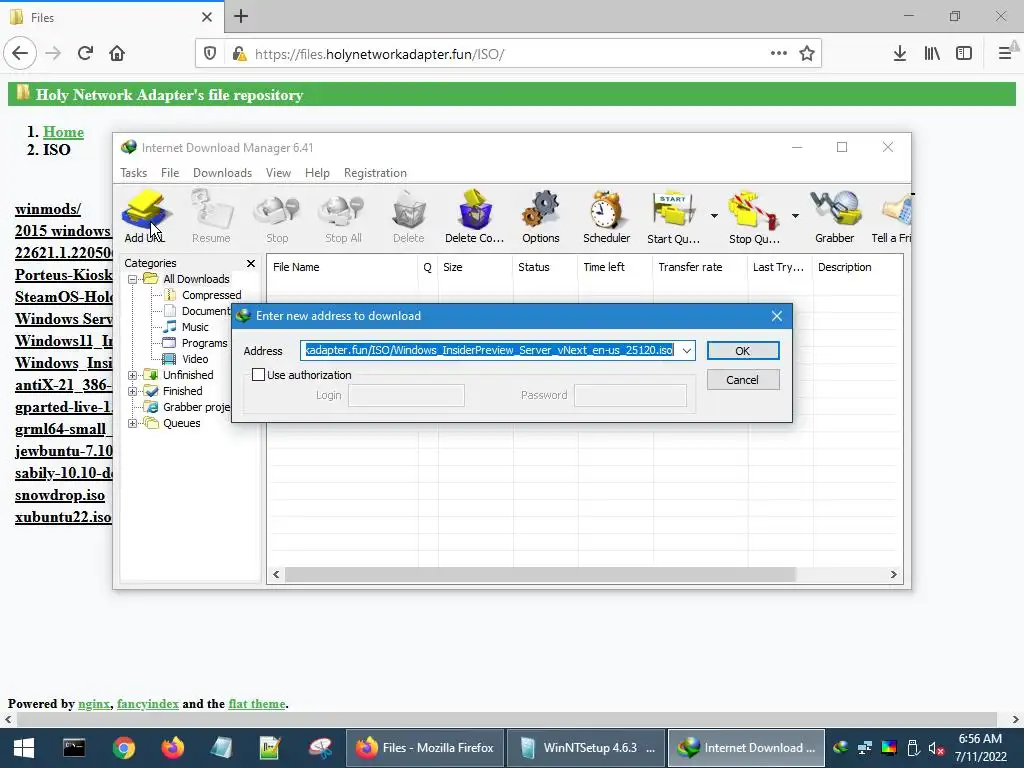Viewport: 1024px width, 768px height.
Task: Open the Tasks menu
Action: point(133,173)
